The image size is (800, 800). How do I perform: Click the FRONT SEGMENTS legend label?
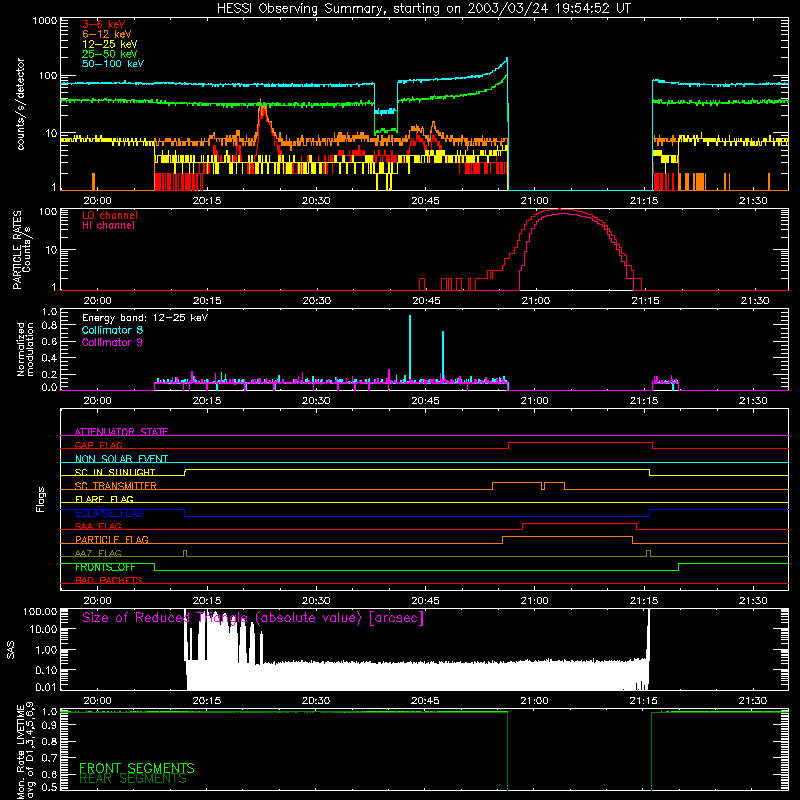(137, 768)
